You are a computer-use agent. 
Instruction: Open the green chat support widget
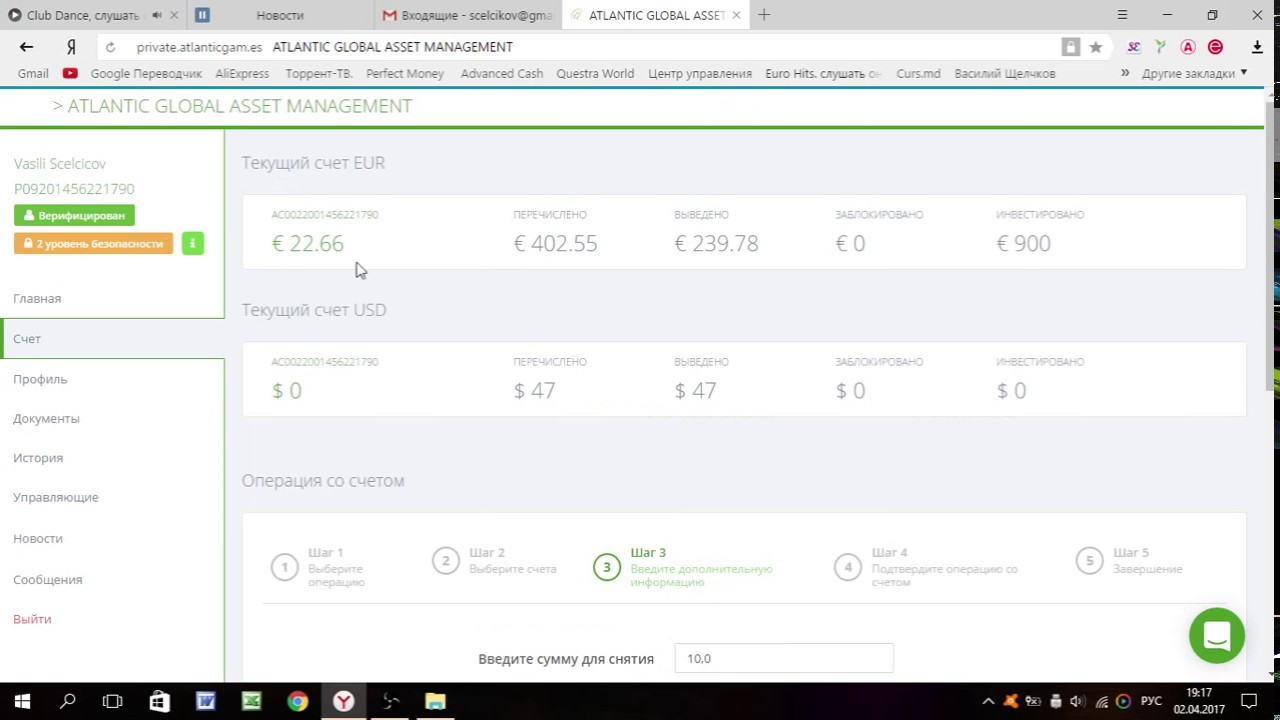coord(1217,635)
